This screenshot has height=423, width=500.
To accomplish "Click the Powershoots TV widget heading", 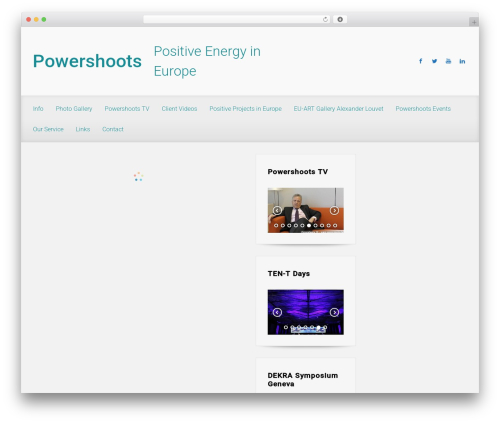I will tap(298, 172).
